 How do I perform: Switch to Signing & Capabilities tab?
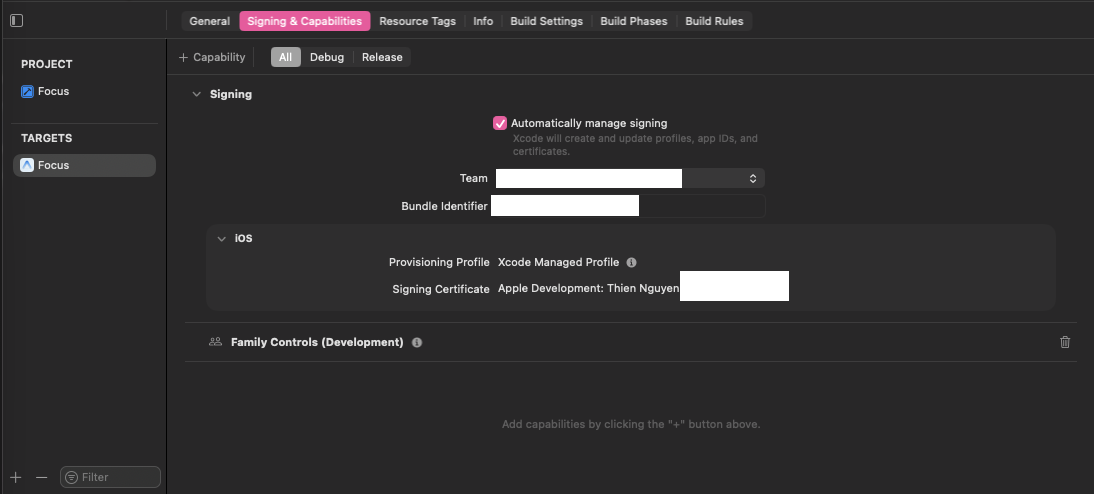[304, 21]
